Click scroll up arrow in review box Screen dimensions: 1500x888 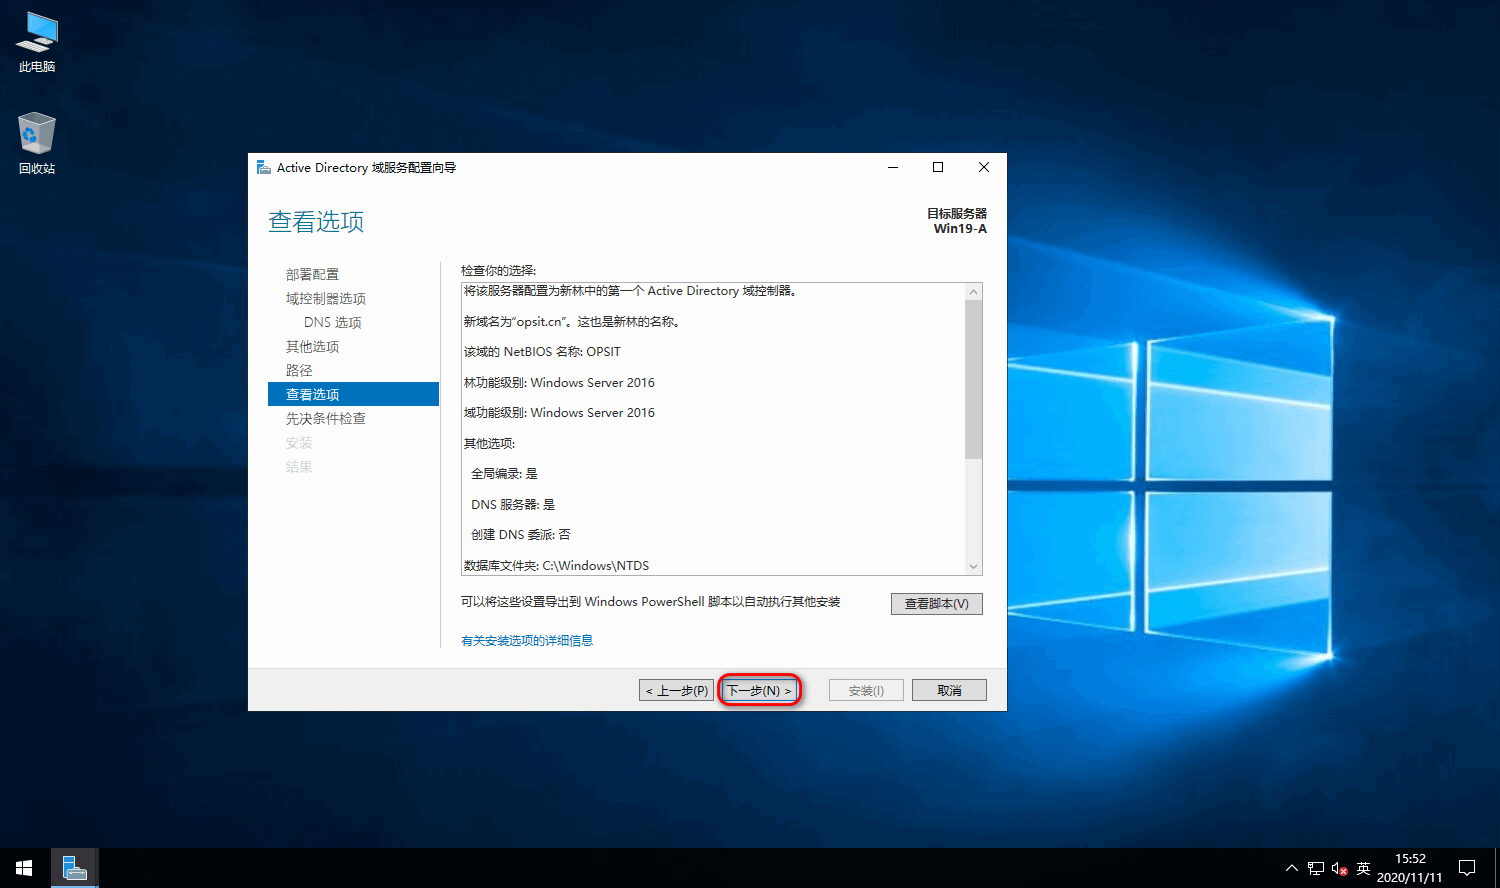click(x=973, y=292)
